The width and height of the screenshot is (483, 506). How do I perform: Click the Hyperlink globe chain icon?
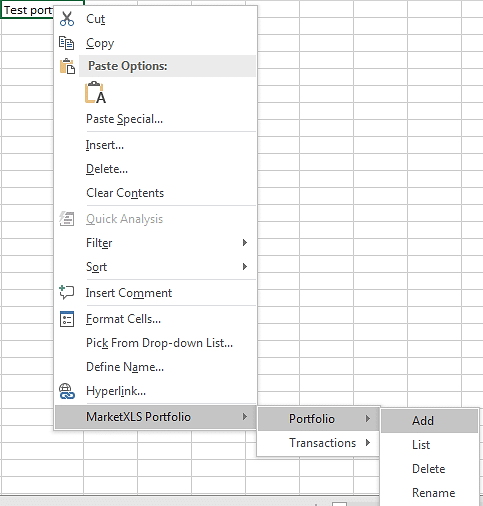pyautogui.click(x=67, y=391)
